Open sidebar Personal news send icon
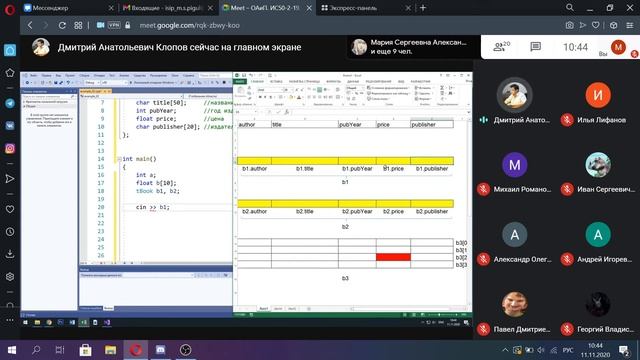 (10, 179)
